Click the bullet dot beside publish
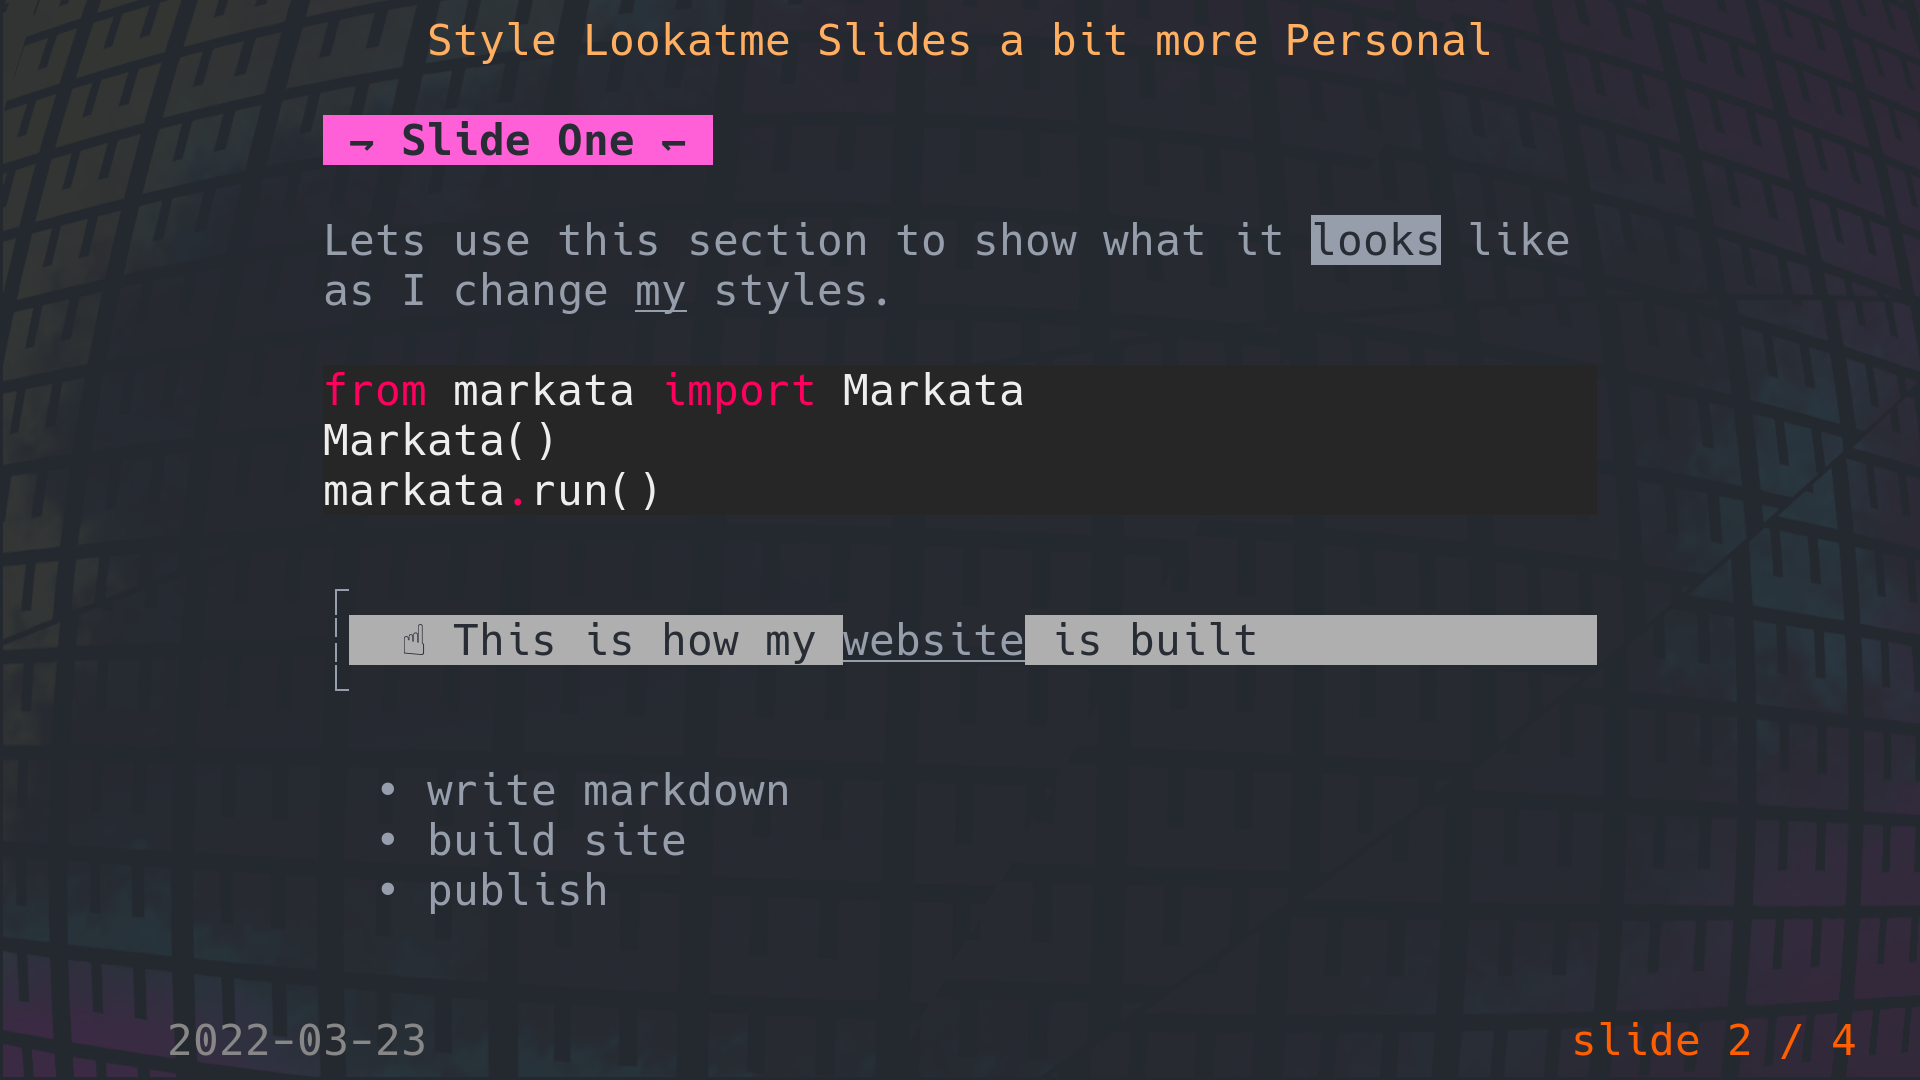The width and height of the screenshot is (1920, 1080). [x=388, y=891]
